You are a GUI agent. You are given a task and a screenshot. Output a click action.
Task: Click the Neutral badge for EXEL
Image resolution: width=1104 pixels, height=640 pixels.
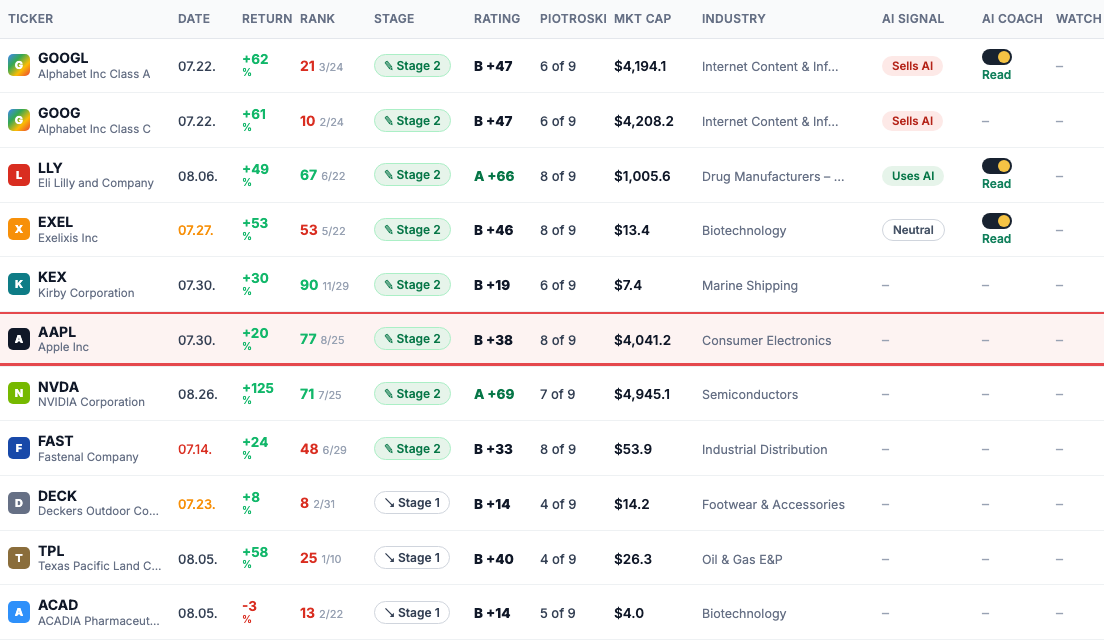(x=913, y=230)
